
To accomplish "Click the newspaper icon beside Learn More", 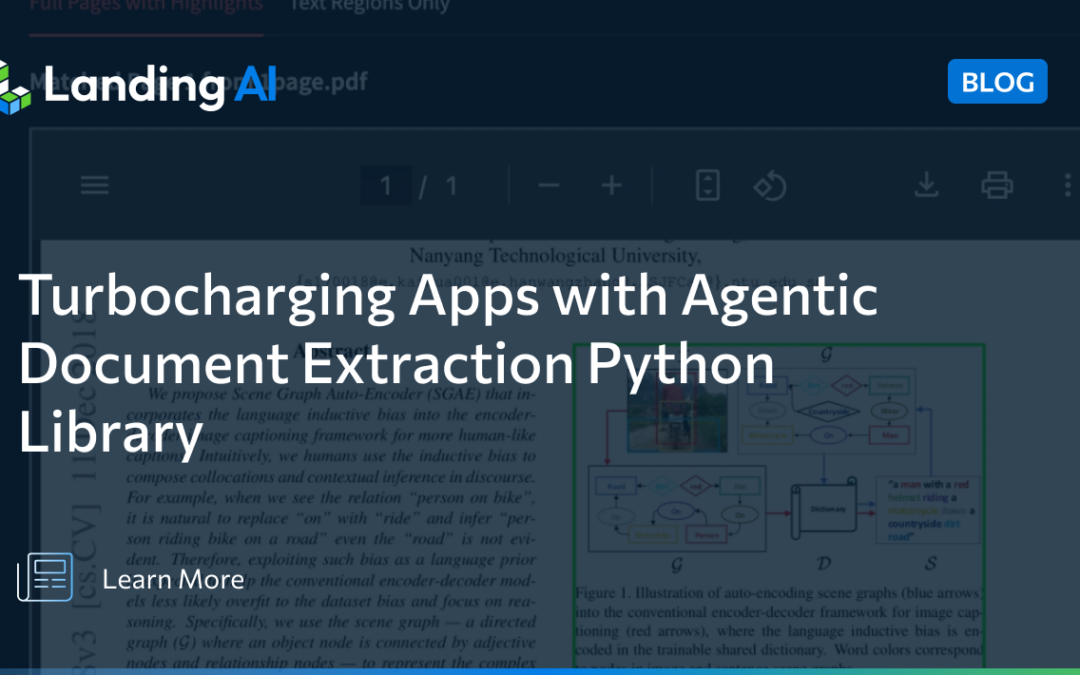I will pos(45,577).
